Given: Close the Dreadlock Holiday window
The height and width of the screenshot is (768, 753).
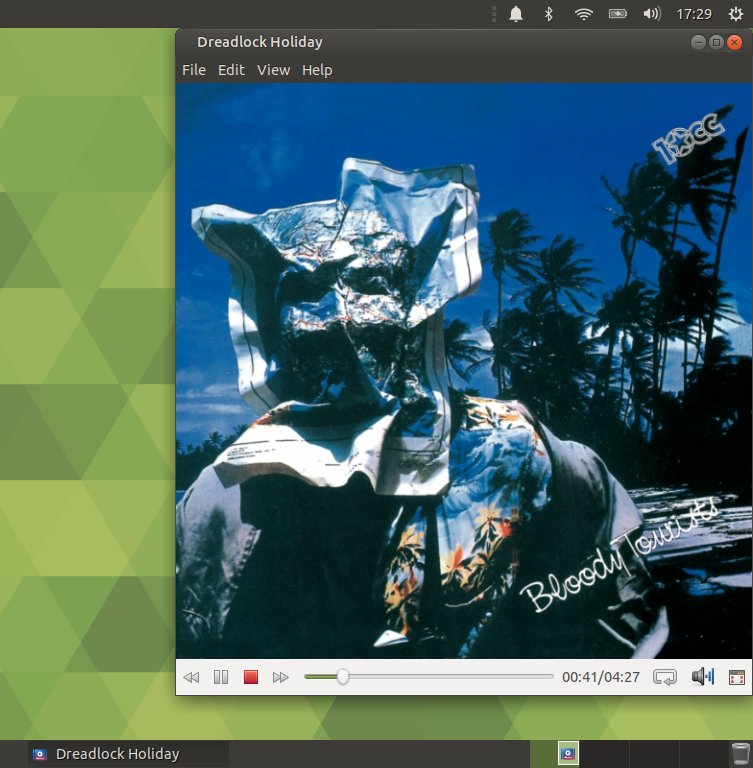Looking at the screenshot, I should (x=734, y=43).
